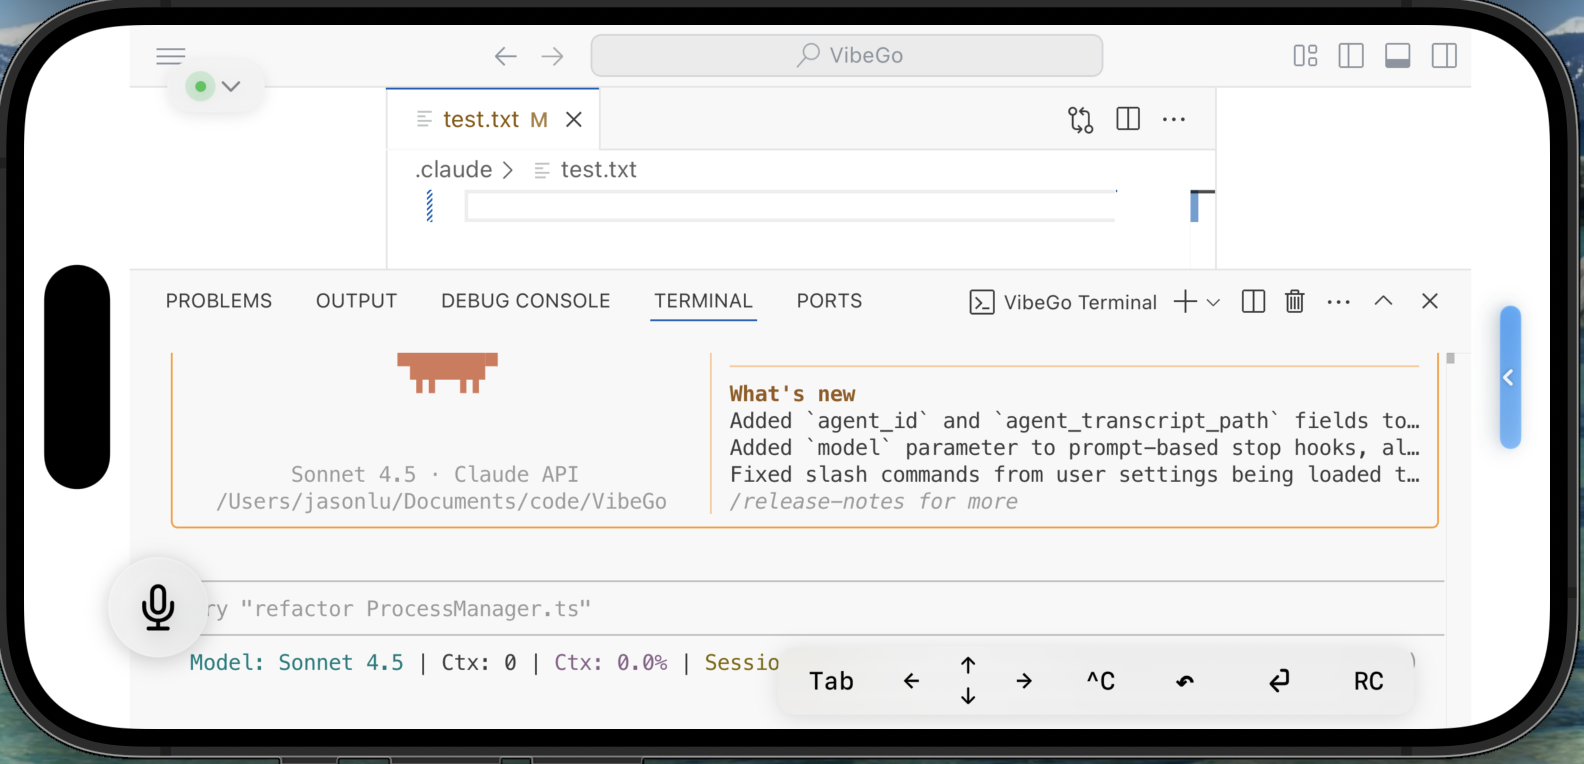Tap the microphone voice input button
1584x764 pixels.
point(158,607)
